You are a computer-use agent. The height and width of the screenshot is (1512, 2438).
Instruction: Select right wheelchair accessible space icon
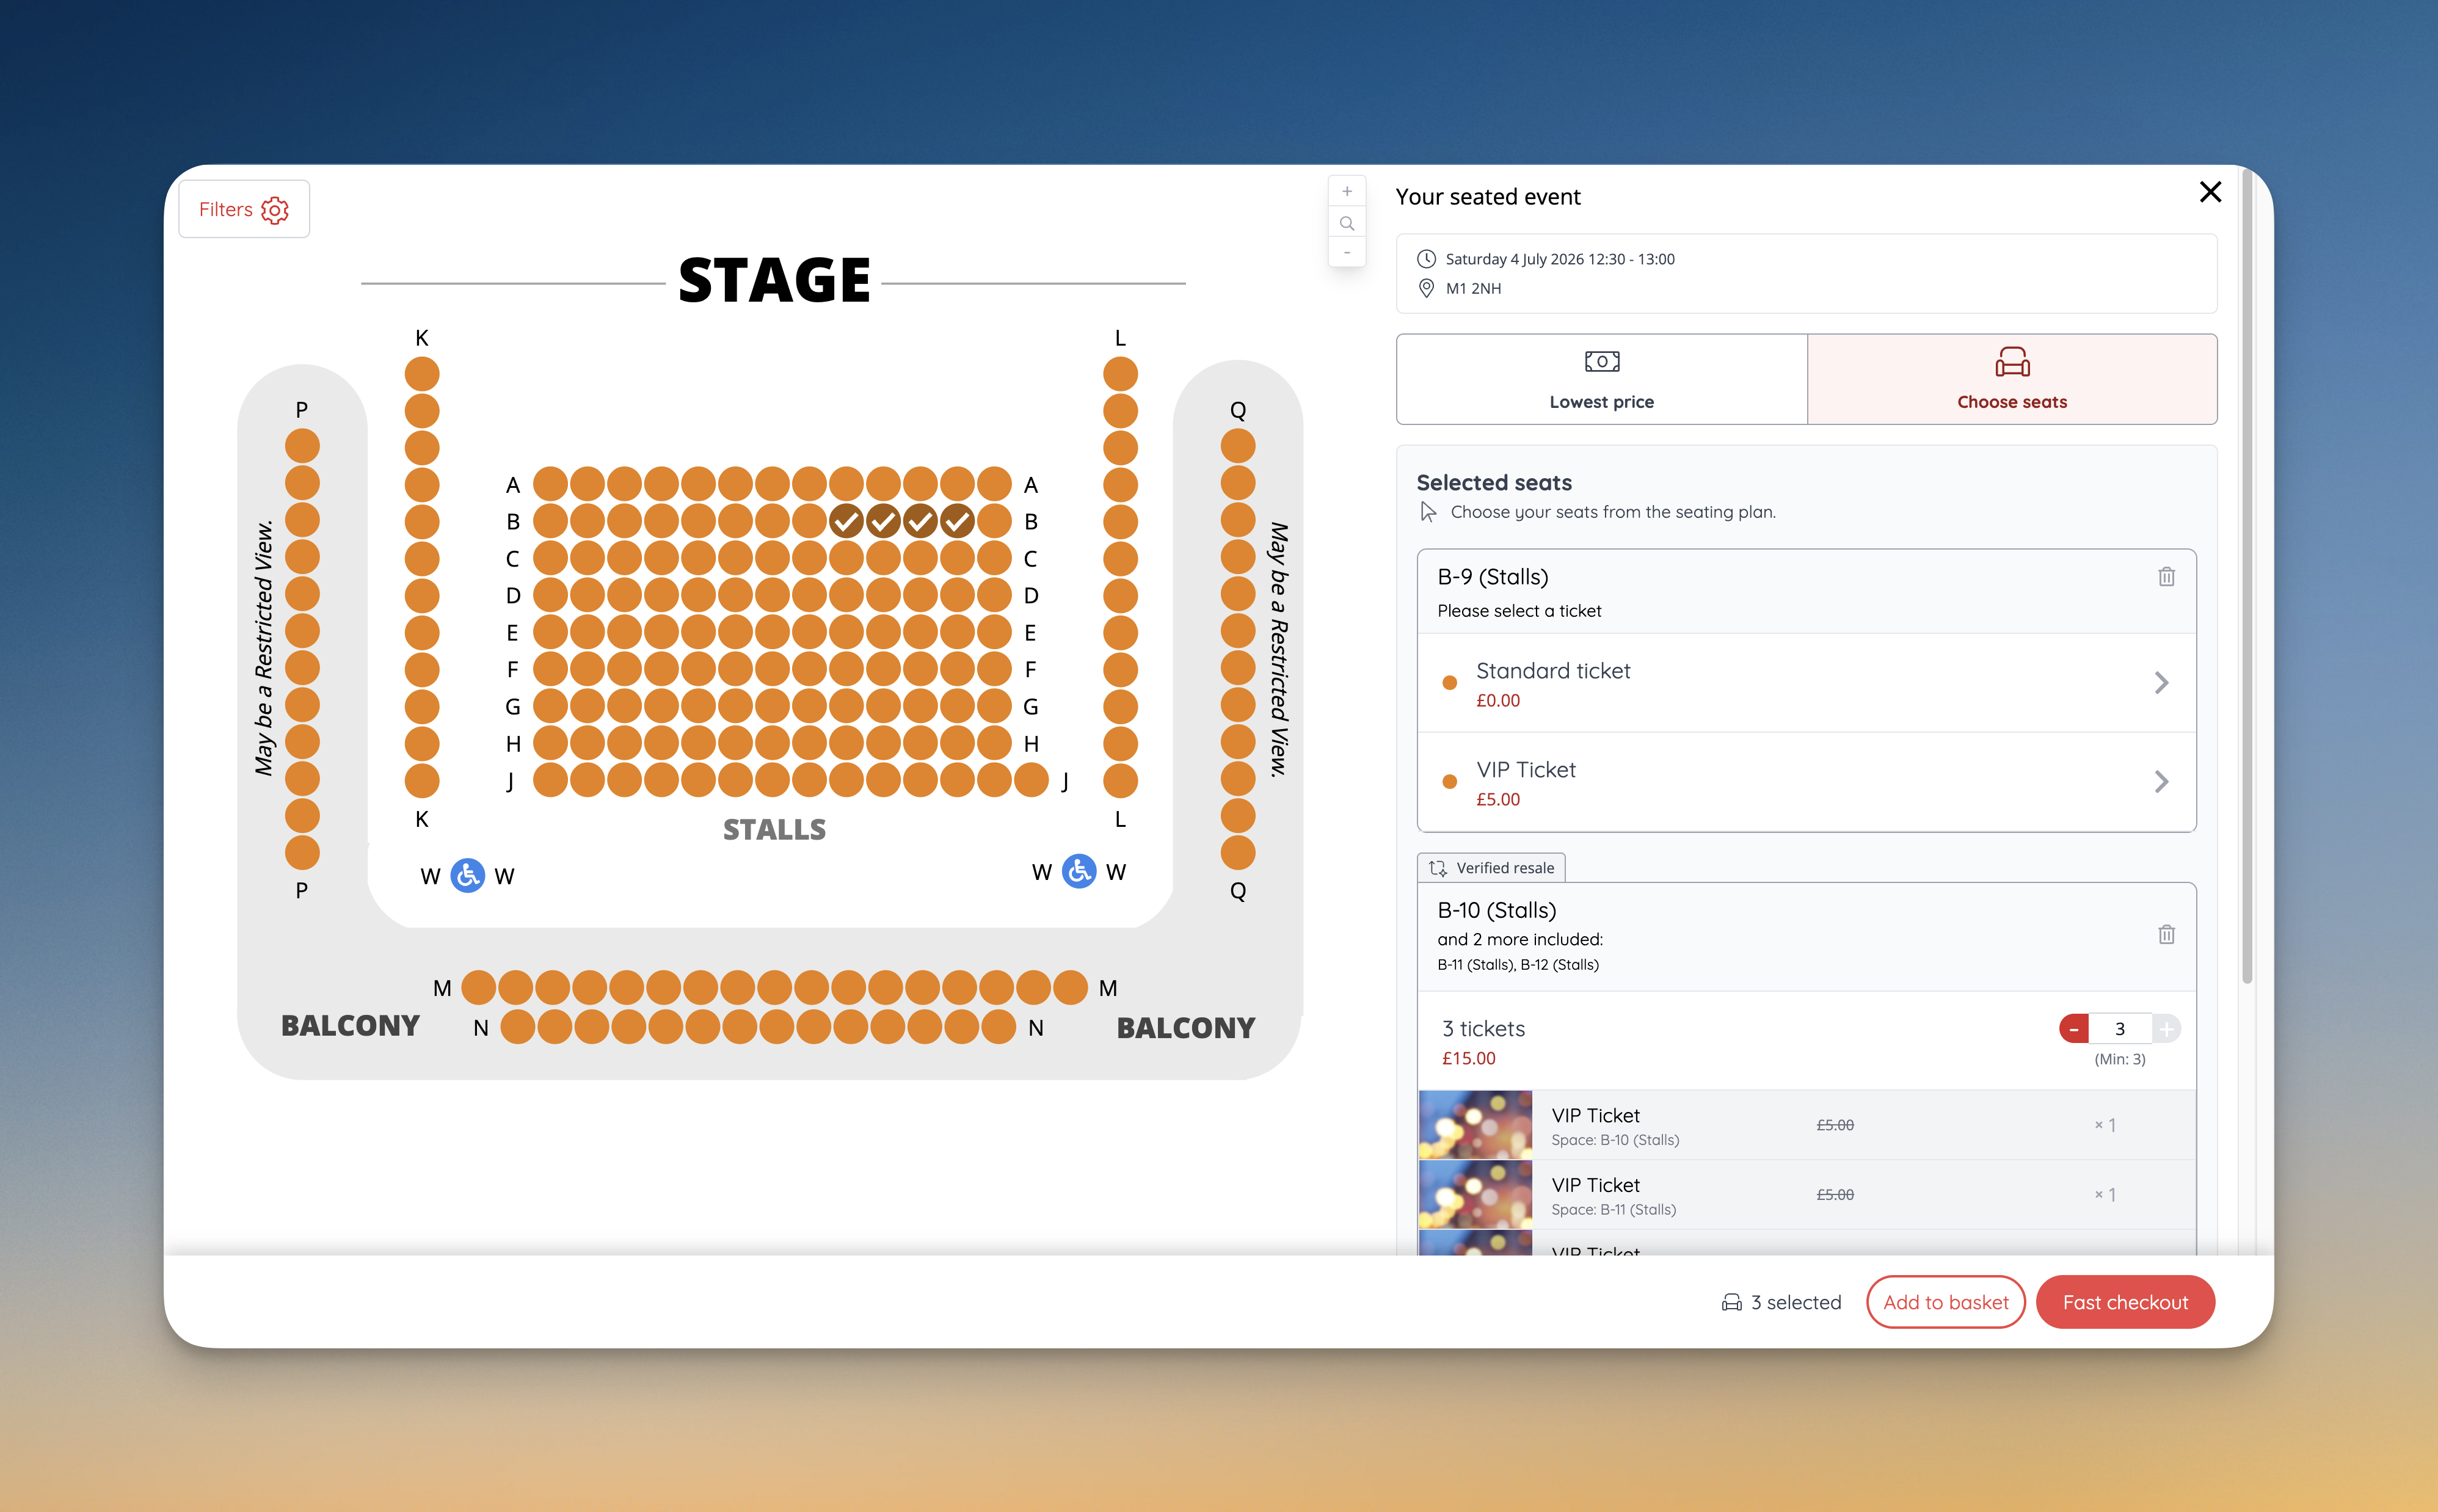click(1079, 871)
